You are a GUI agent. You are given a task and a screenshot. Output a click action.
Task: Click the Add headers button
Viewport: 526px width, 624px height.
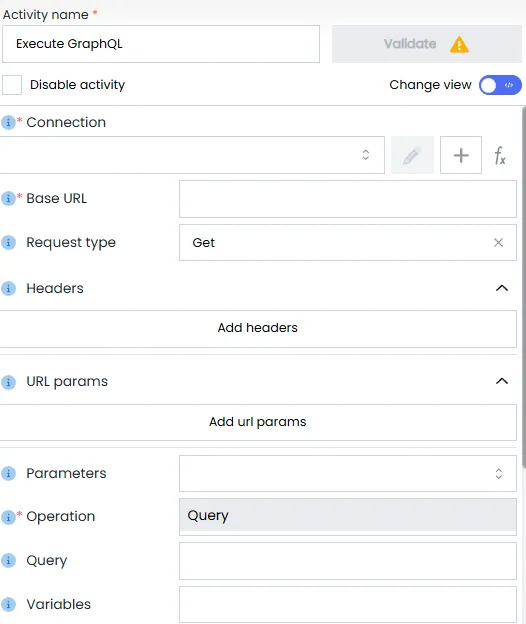pos(258,329)
